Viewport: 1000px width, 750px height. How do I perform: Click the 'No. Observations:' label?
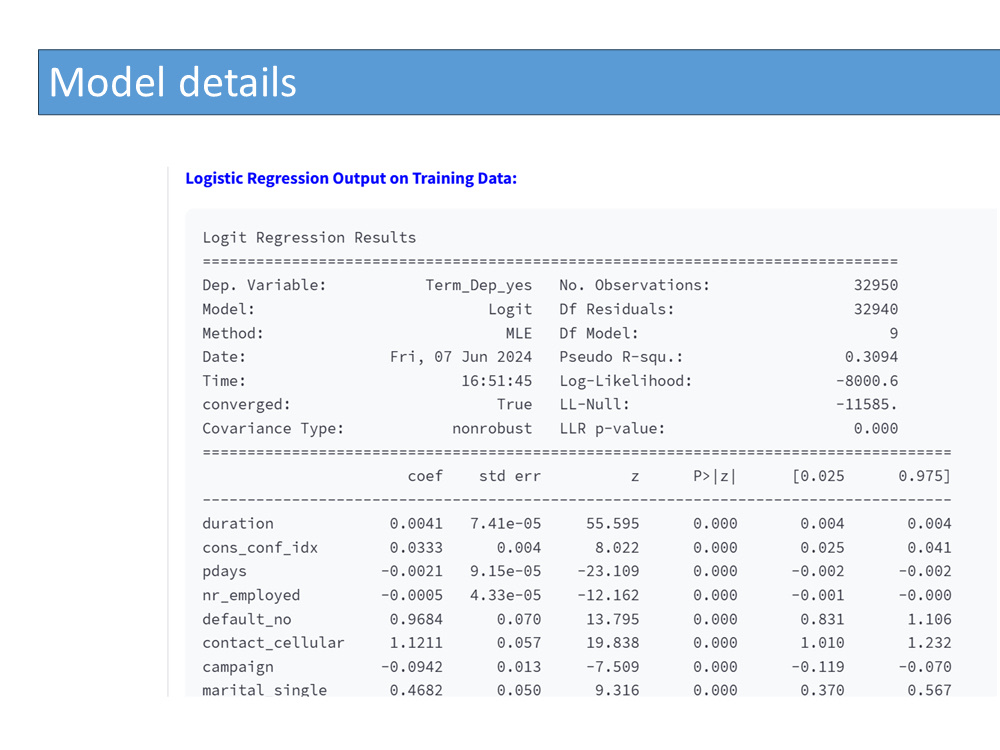point(635,285)
